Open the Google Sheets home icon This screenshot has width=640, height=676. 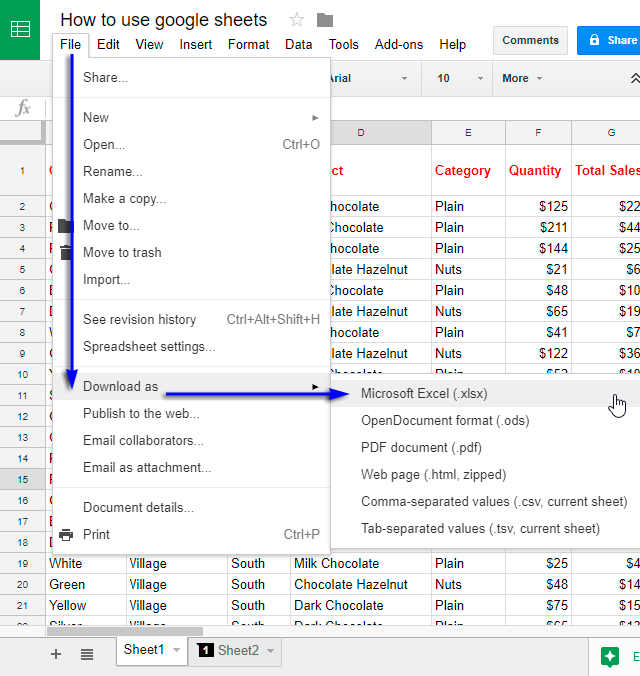20,29
